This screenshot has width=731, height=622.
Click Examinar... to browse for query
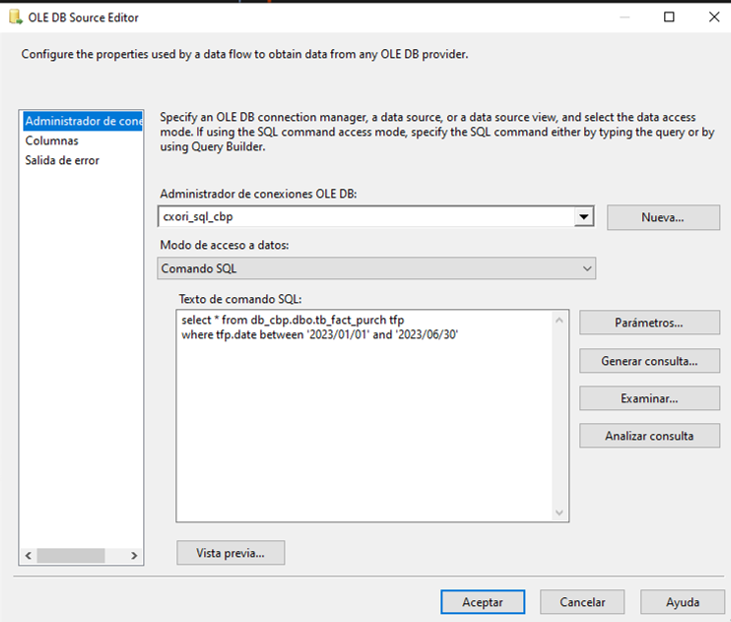point(649,398)
